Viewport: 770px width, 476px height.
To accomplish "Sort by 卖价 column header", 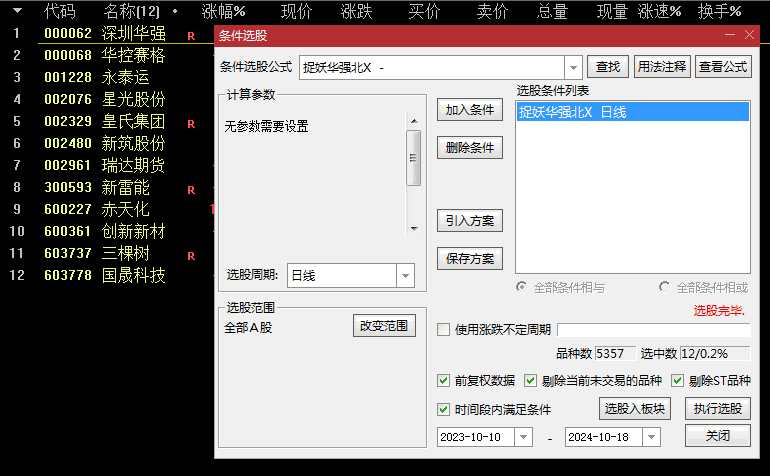I will 493,11.
